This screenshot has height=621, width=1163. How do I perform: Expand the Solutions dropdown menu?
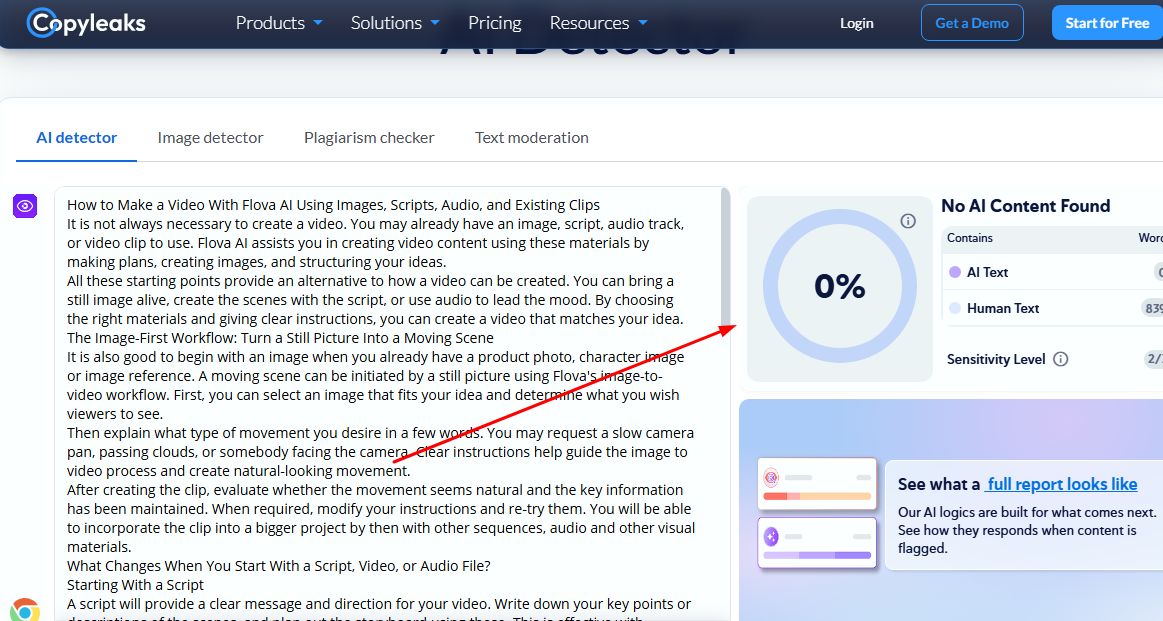tap(395, 23)
